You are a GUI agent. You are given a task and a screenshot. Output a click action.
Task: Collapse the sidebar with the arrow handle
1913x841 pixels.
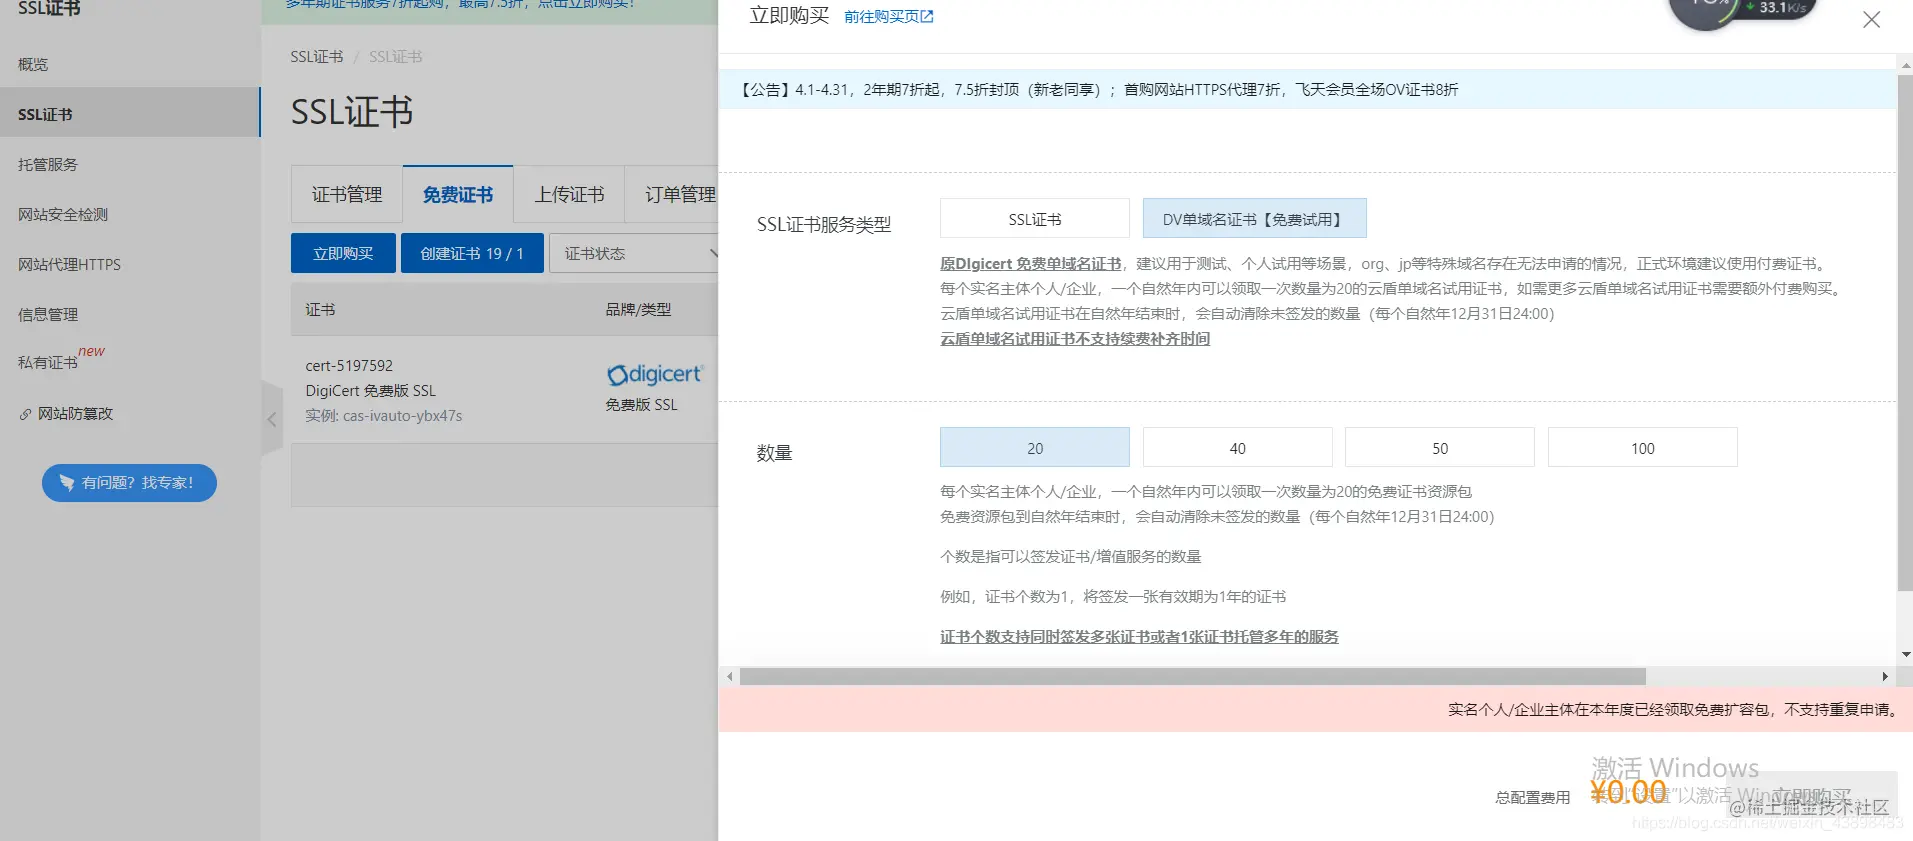271,419
